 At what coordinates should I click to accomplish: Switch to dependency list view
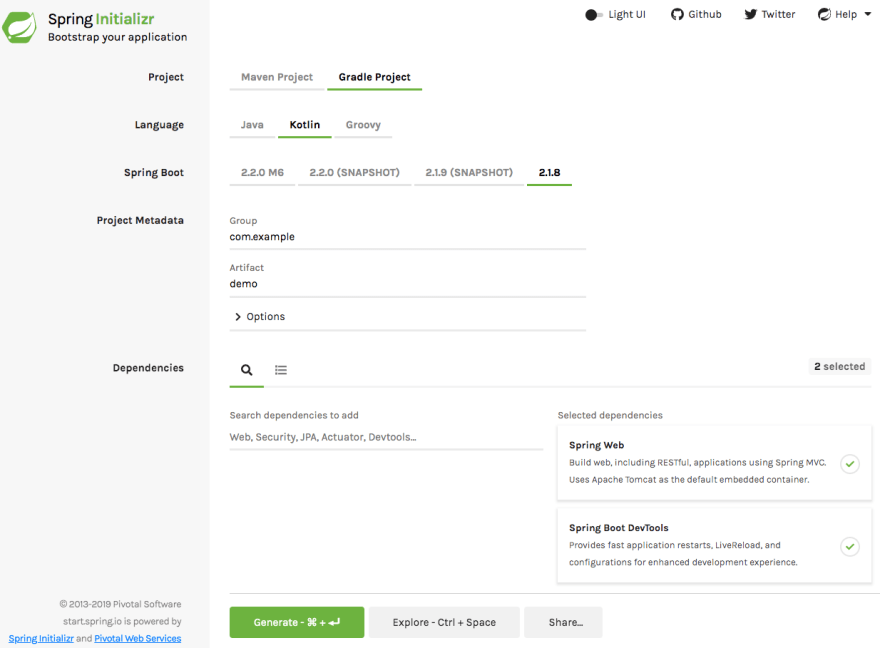281,370
